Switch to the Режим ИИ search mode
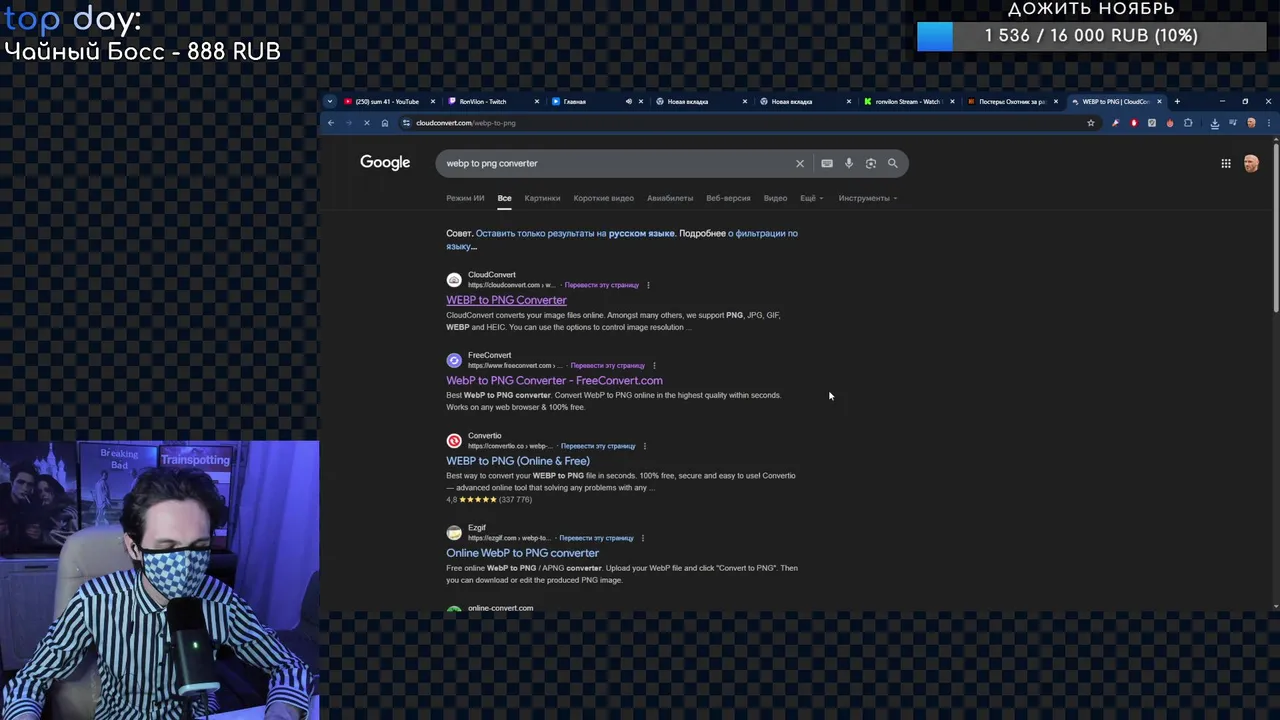 tap(465, 198)
